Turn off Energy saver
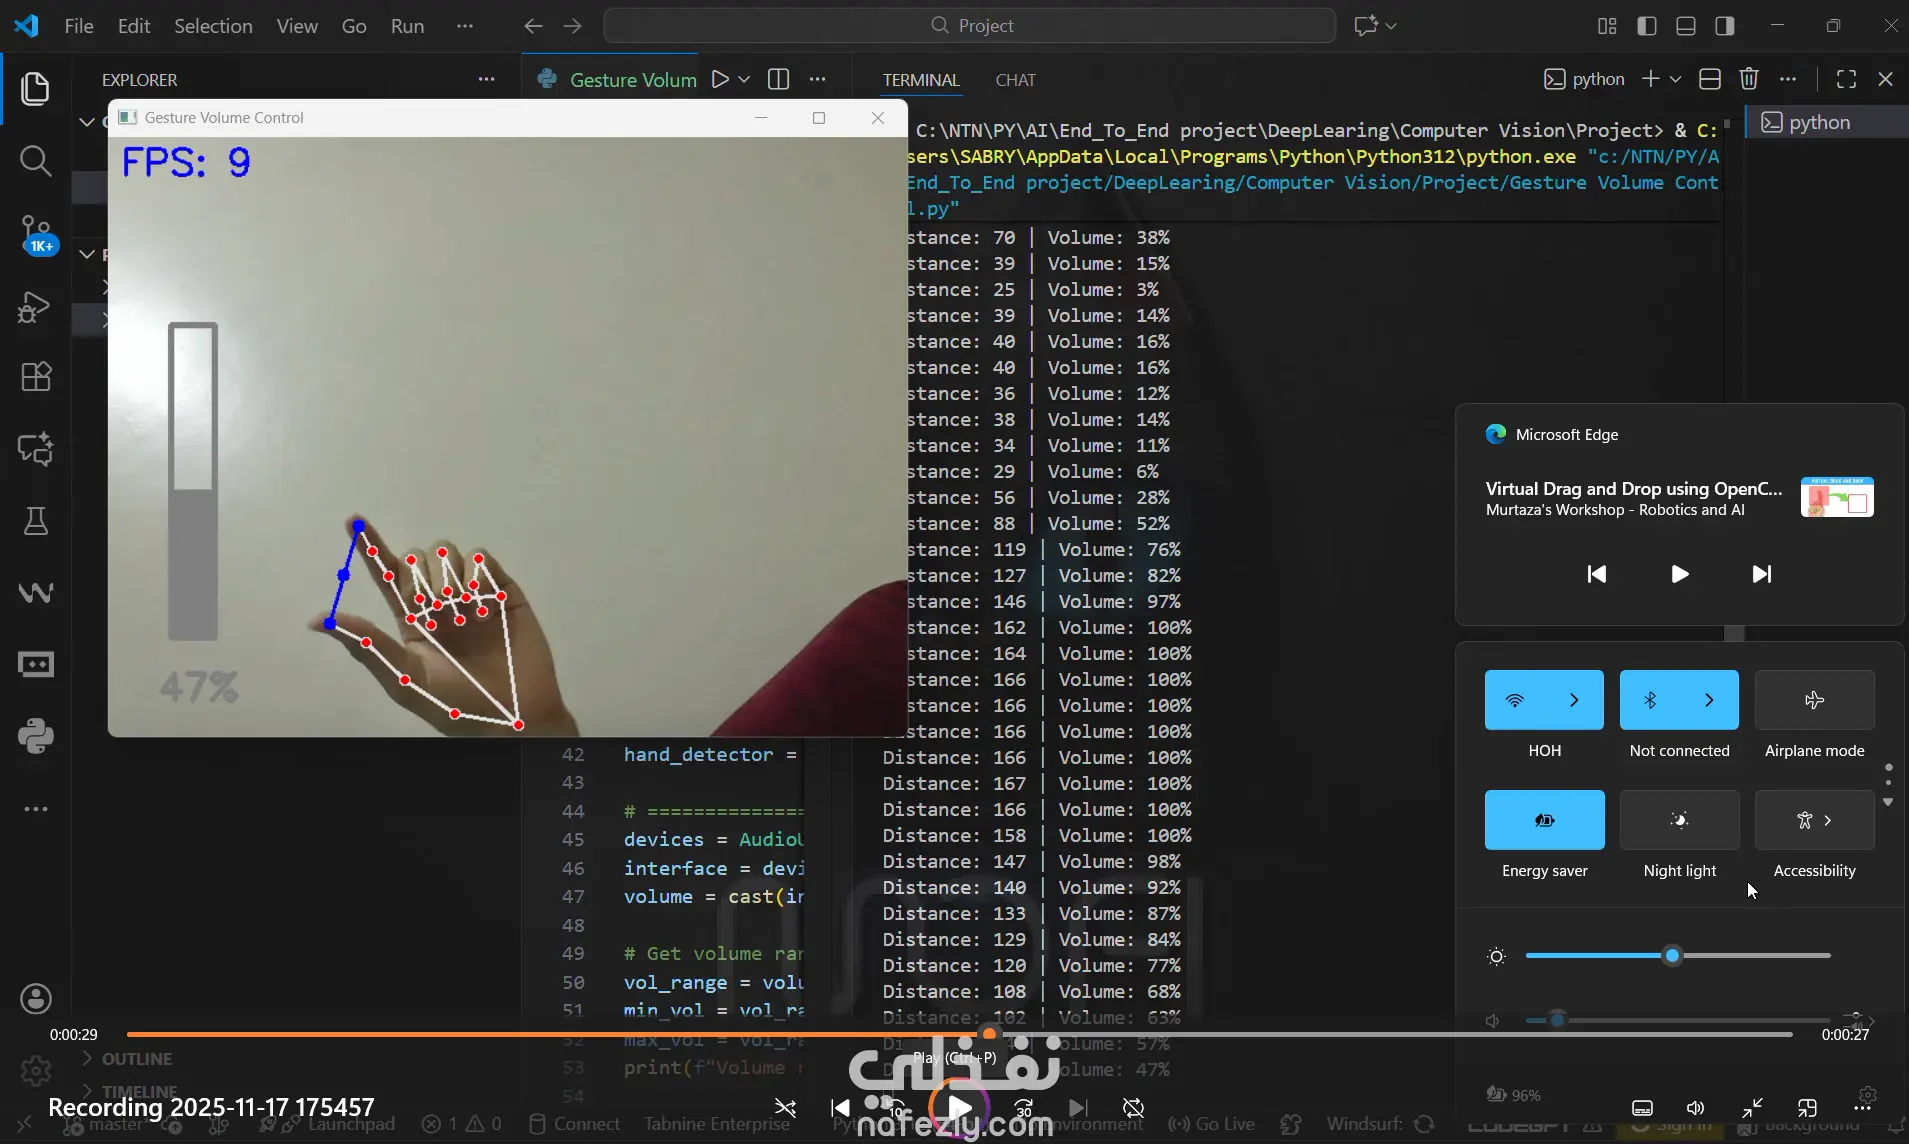The image size is (1909, 1144). (1545, 820)
